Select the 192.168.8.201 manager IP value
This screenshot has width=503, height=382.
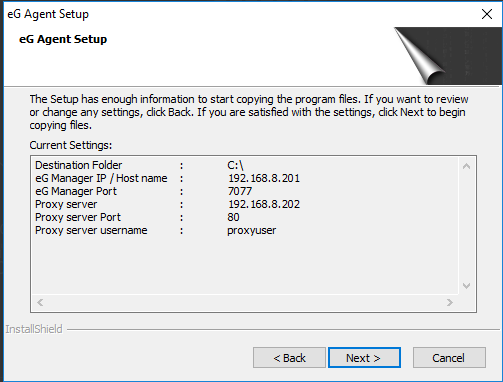(x=264, y=178)
